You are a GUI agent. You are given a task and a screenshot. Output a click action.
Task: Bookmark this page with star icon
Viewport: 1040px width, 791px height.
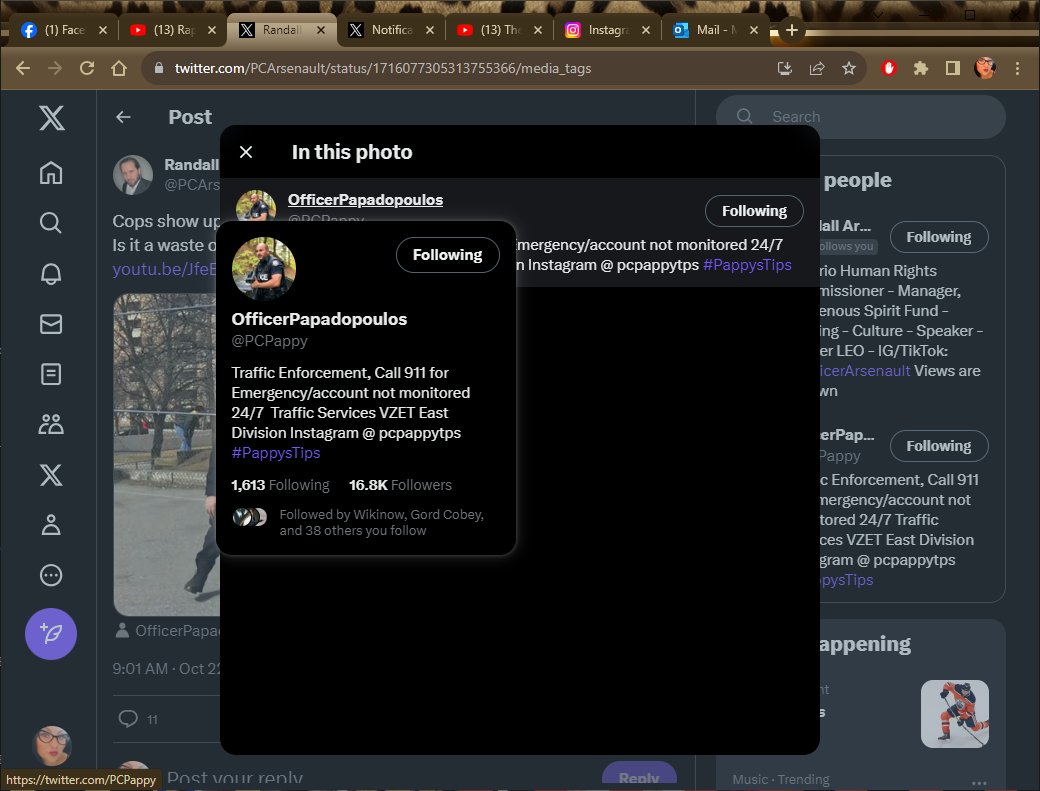point(848,68)
